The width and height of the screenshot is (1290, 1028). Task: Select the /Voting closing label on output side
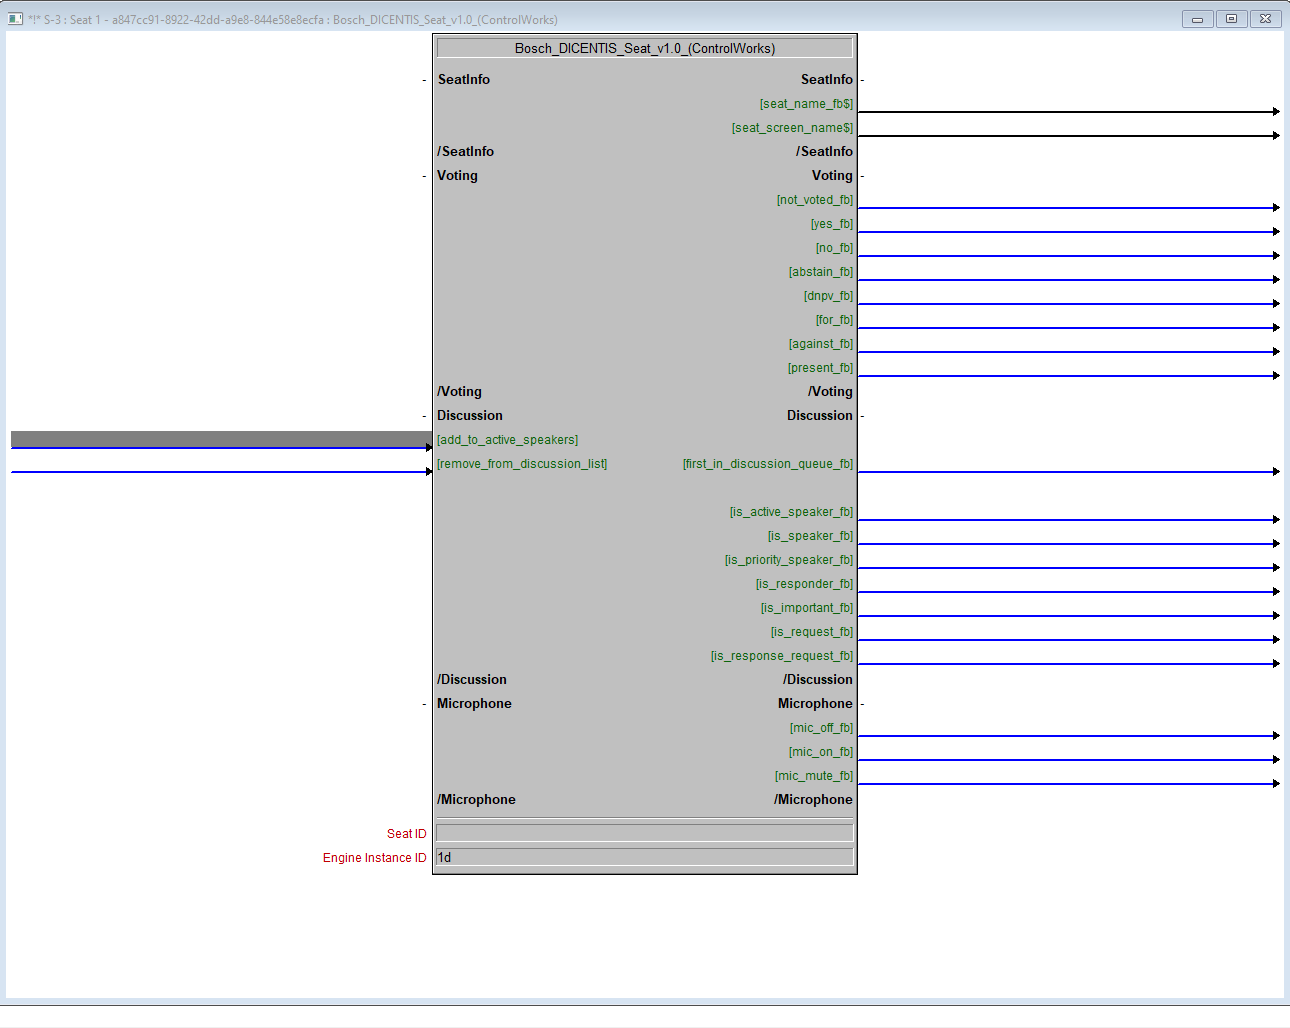point(830,392)
